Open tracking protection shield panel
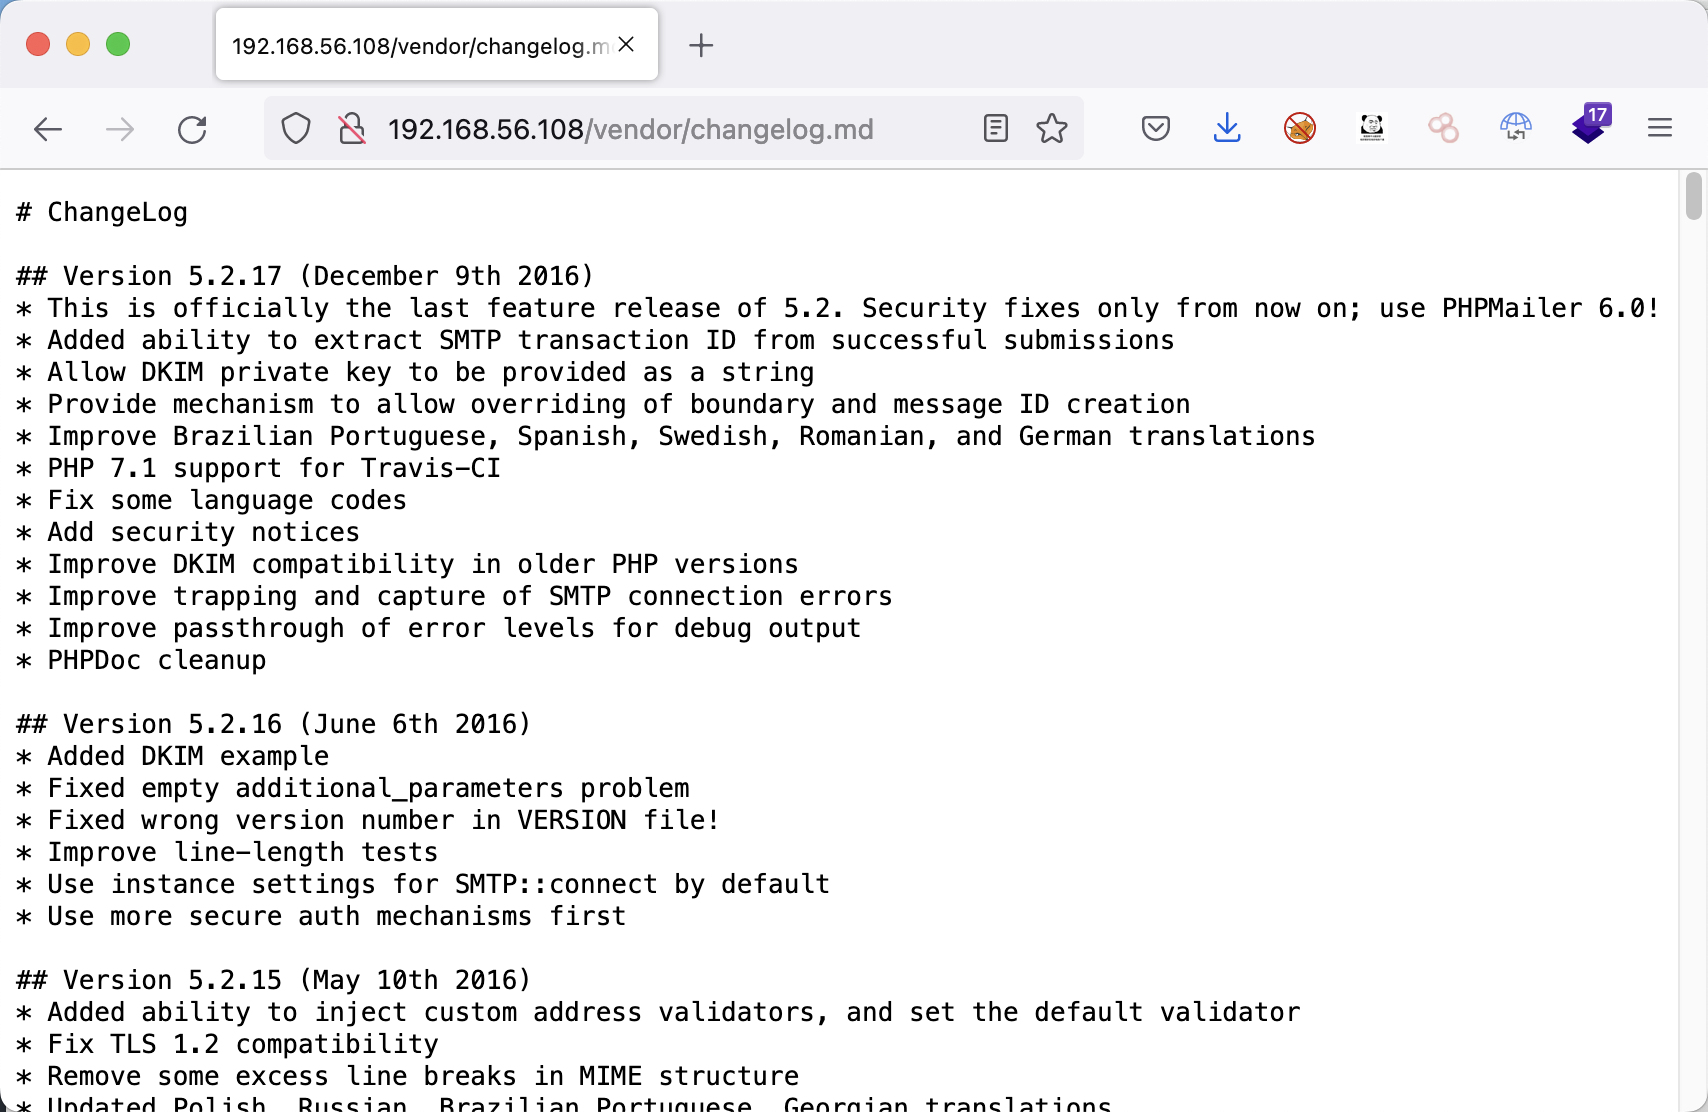Image resolution: width=1708 pixels, height=1112 pixels. coord(296,129)
